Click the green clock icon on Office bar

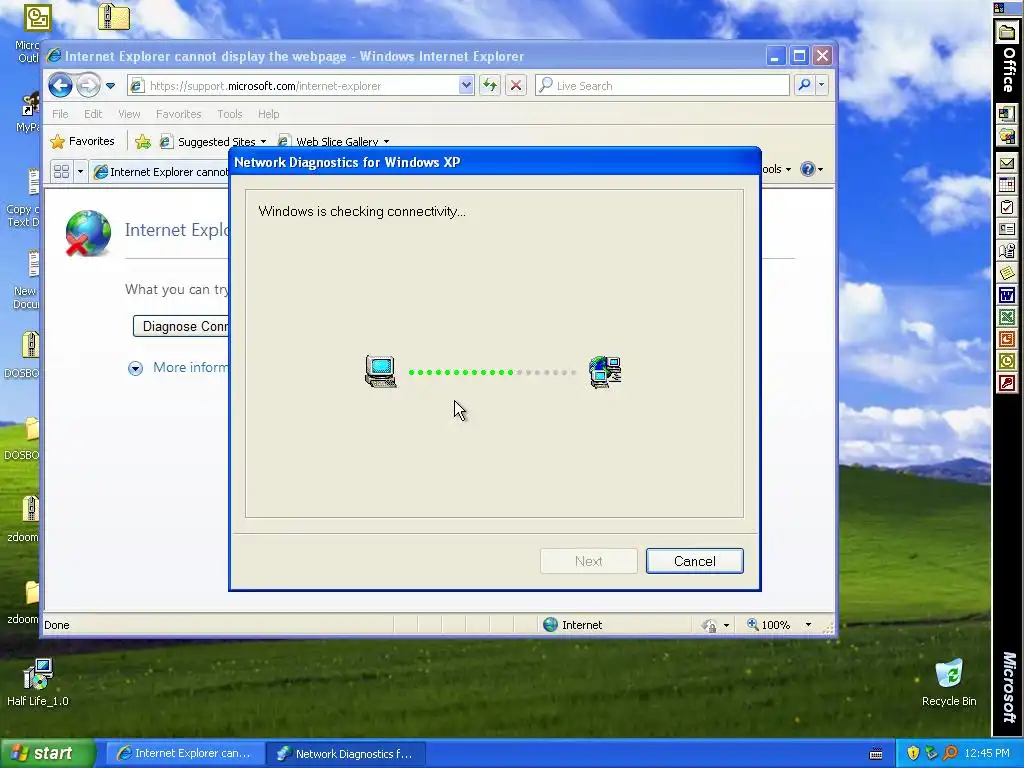1006,361
